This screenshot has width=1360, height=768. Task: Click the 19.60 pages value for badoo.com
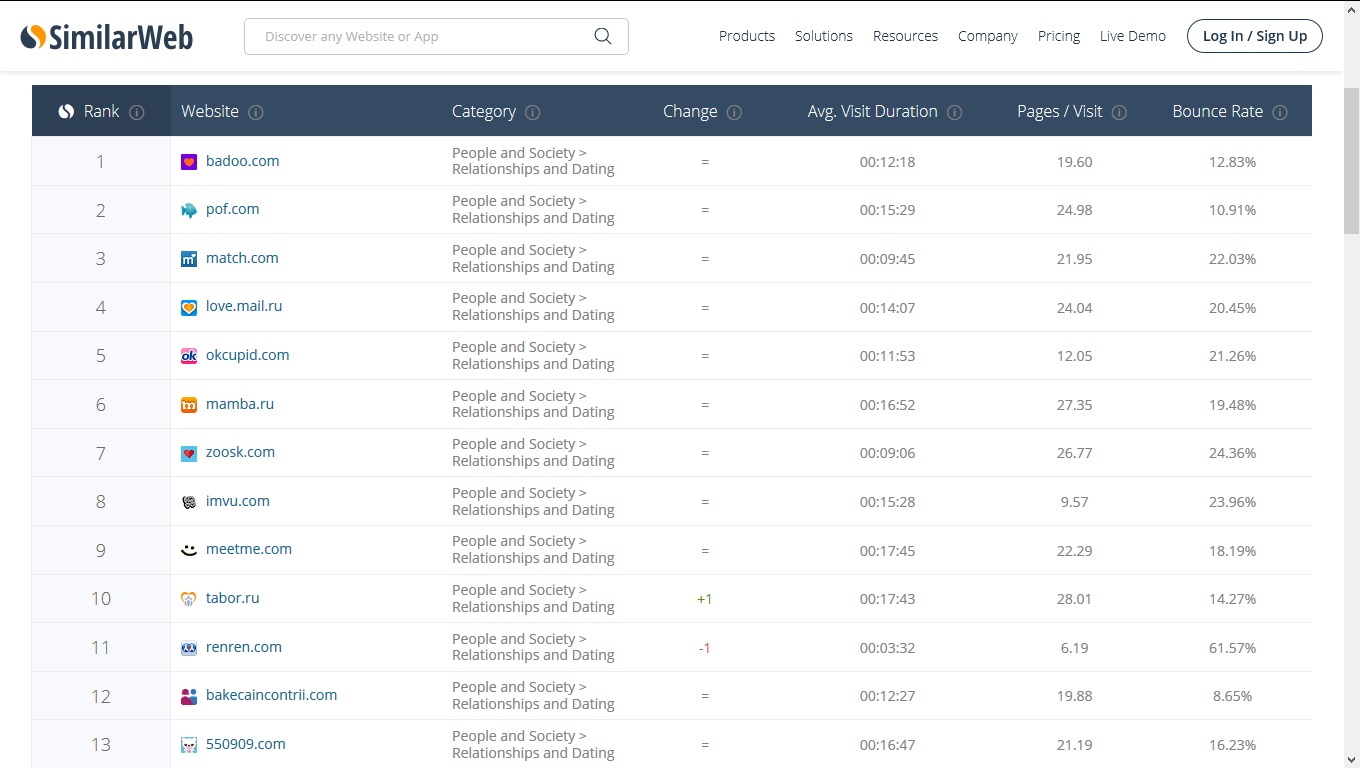tap(1074, 161)
